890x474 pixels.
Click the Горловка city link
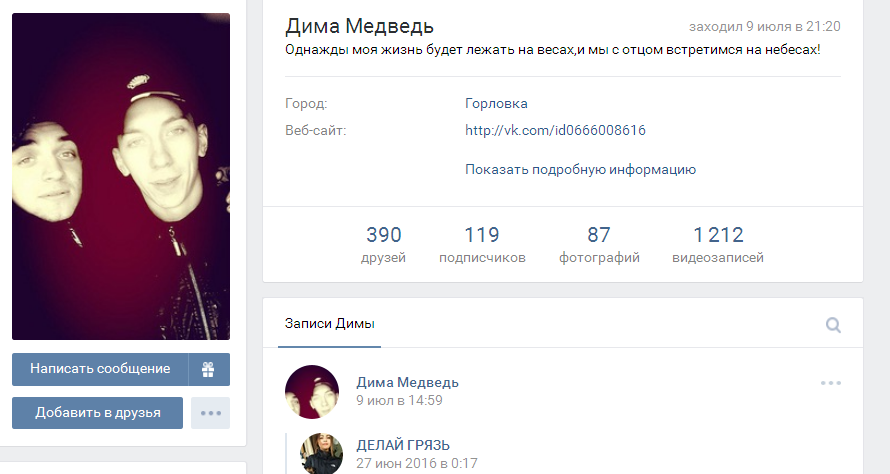496,104
